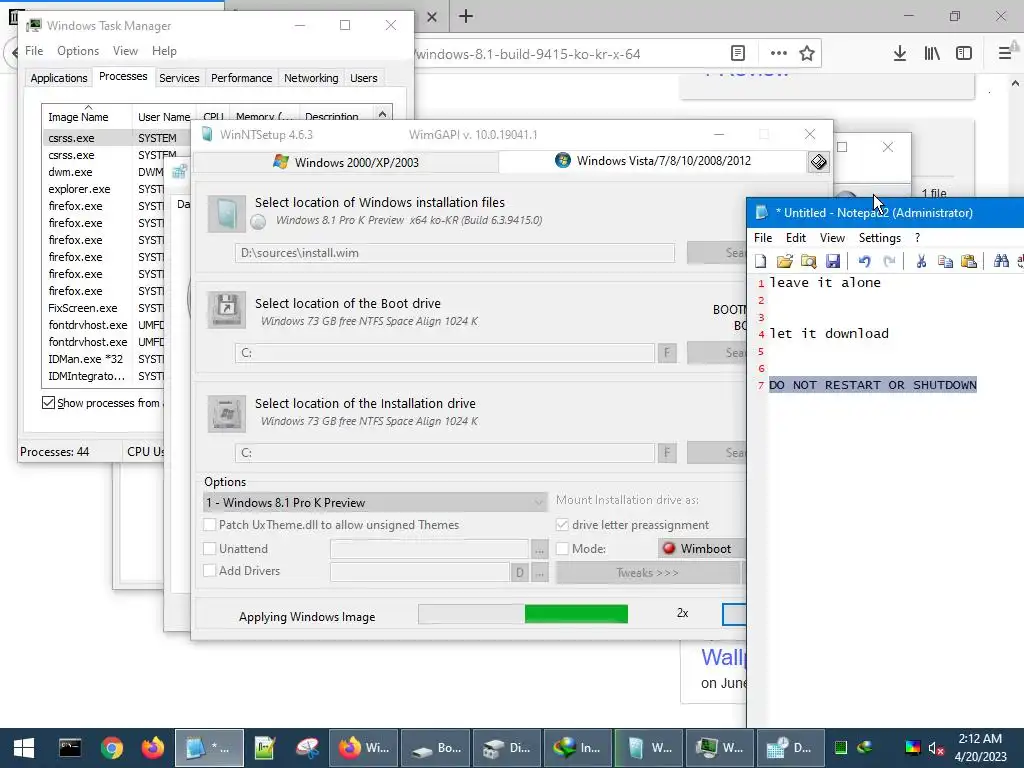Click the disk icon right of WinNTSetup tabs
The height and width of the screenshot is (768, 1024).
[x=818, y=161]
